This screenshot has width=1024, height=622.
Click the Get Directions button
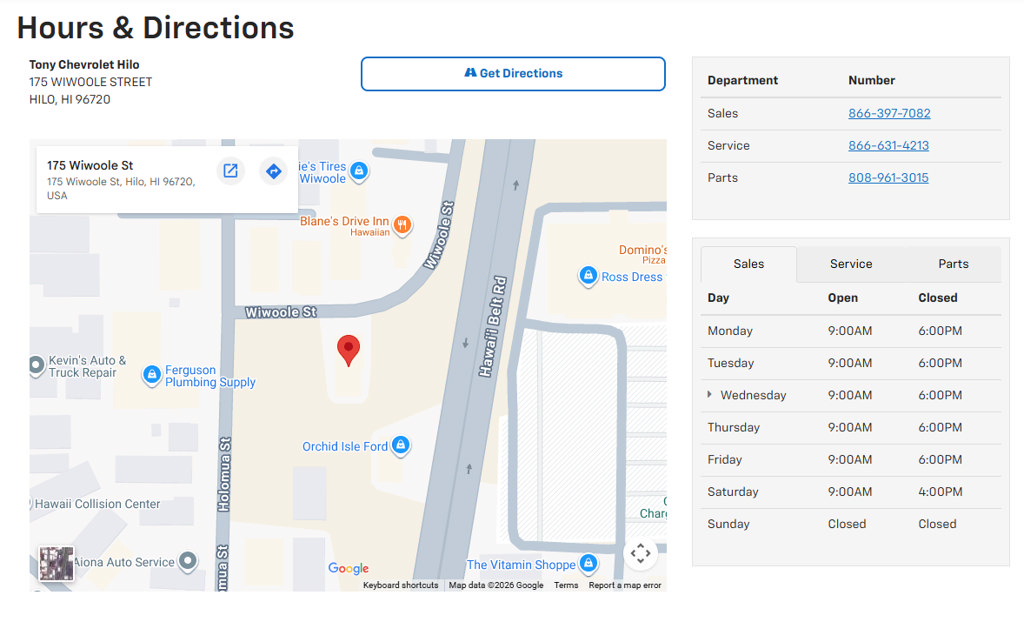[x=513, y=74]
